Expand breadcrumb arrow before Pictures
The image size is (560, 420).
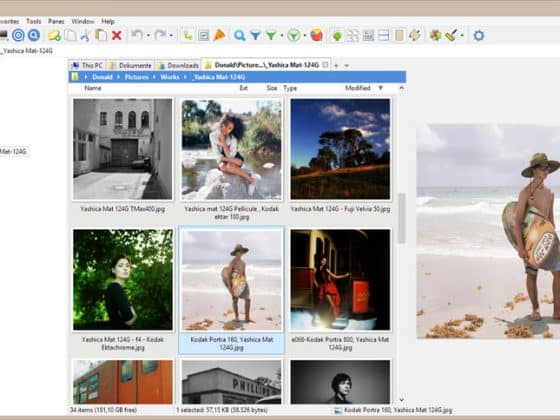pos(119,77)
